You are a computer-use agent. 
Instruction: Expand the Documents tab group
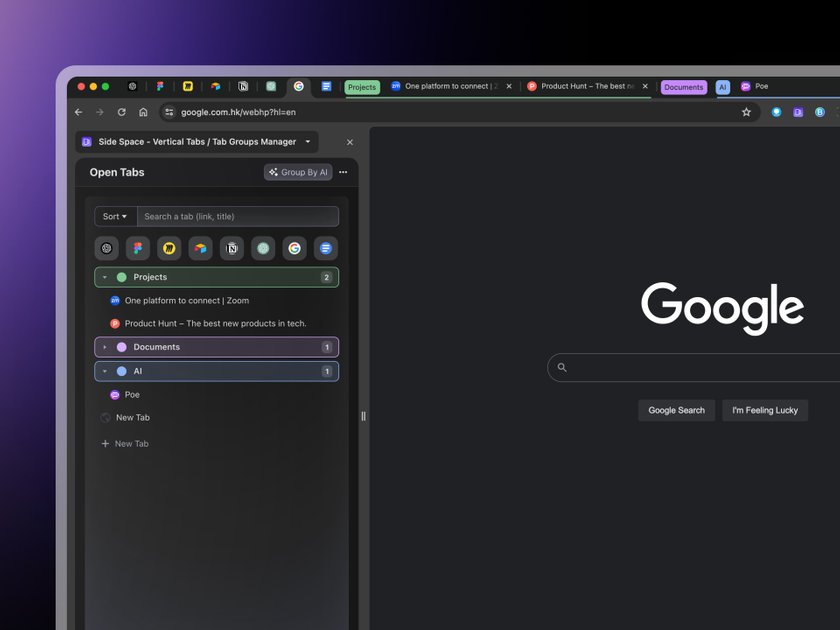click(x=104, y=347)
